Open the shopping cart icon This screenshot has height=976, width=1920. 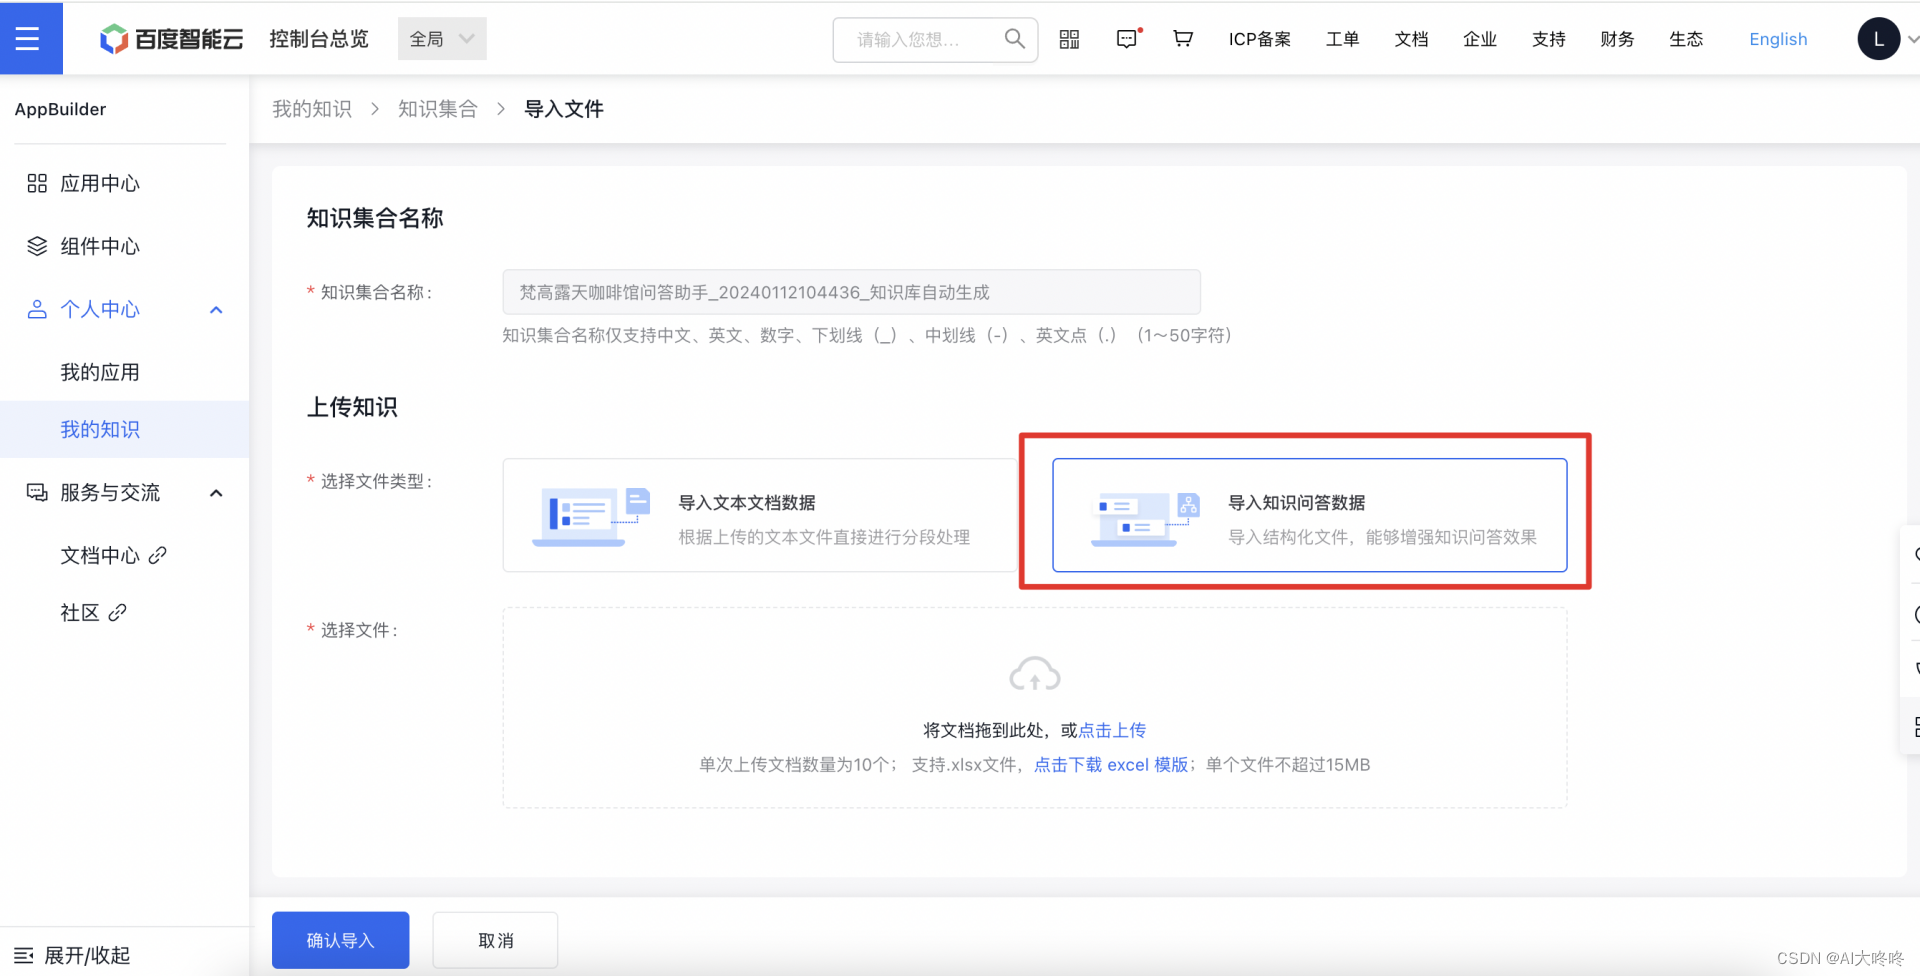pos(1182,38)
